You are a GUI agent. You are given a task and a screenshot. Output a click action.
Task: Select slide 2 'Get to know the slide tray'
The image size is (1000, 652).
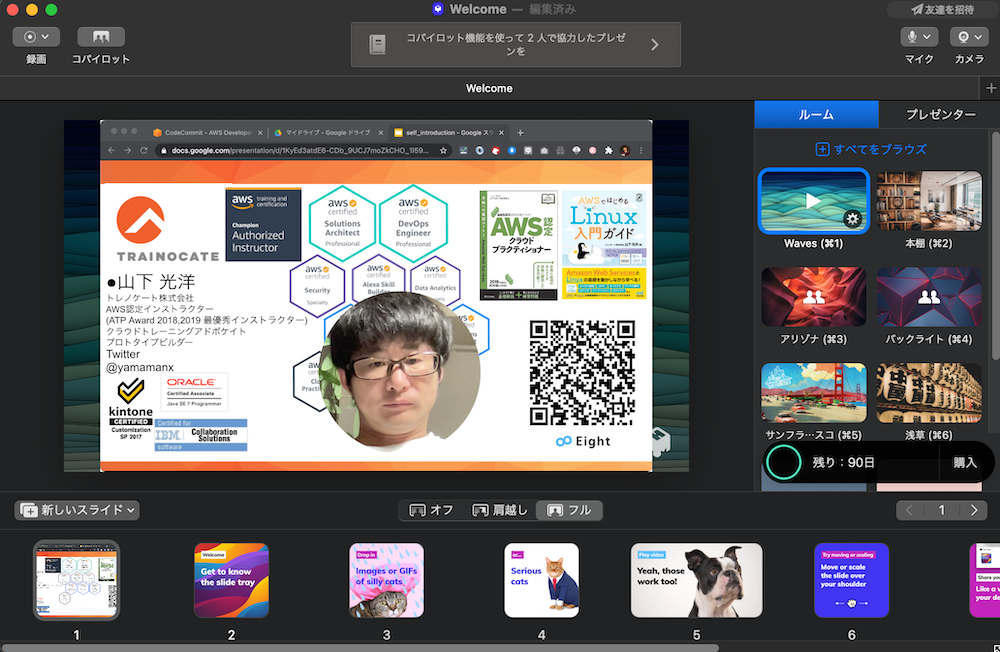pyautogui.click(x=232, y=580)
